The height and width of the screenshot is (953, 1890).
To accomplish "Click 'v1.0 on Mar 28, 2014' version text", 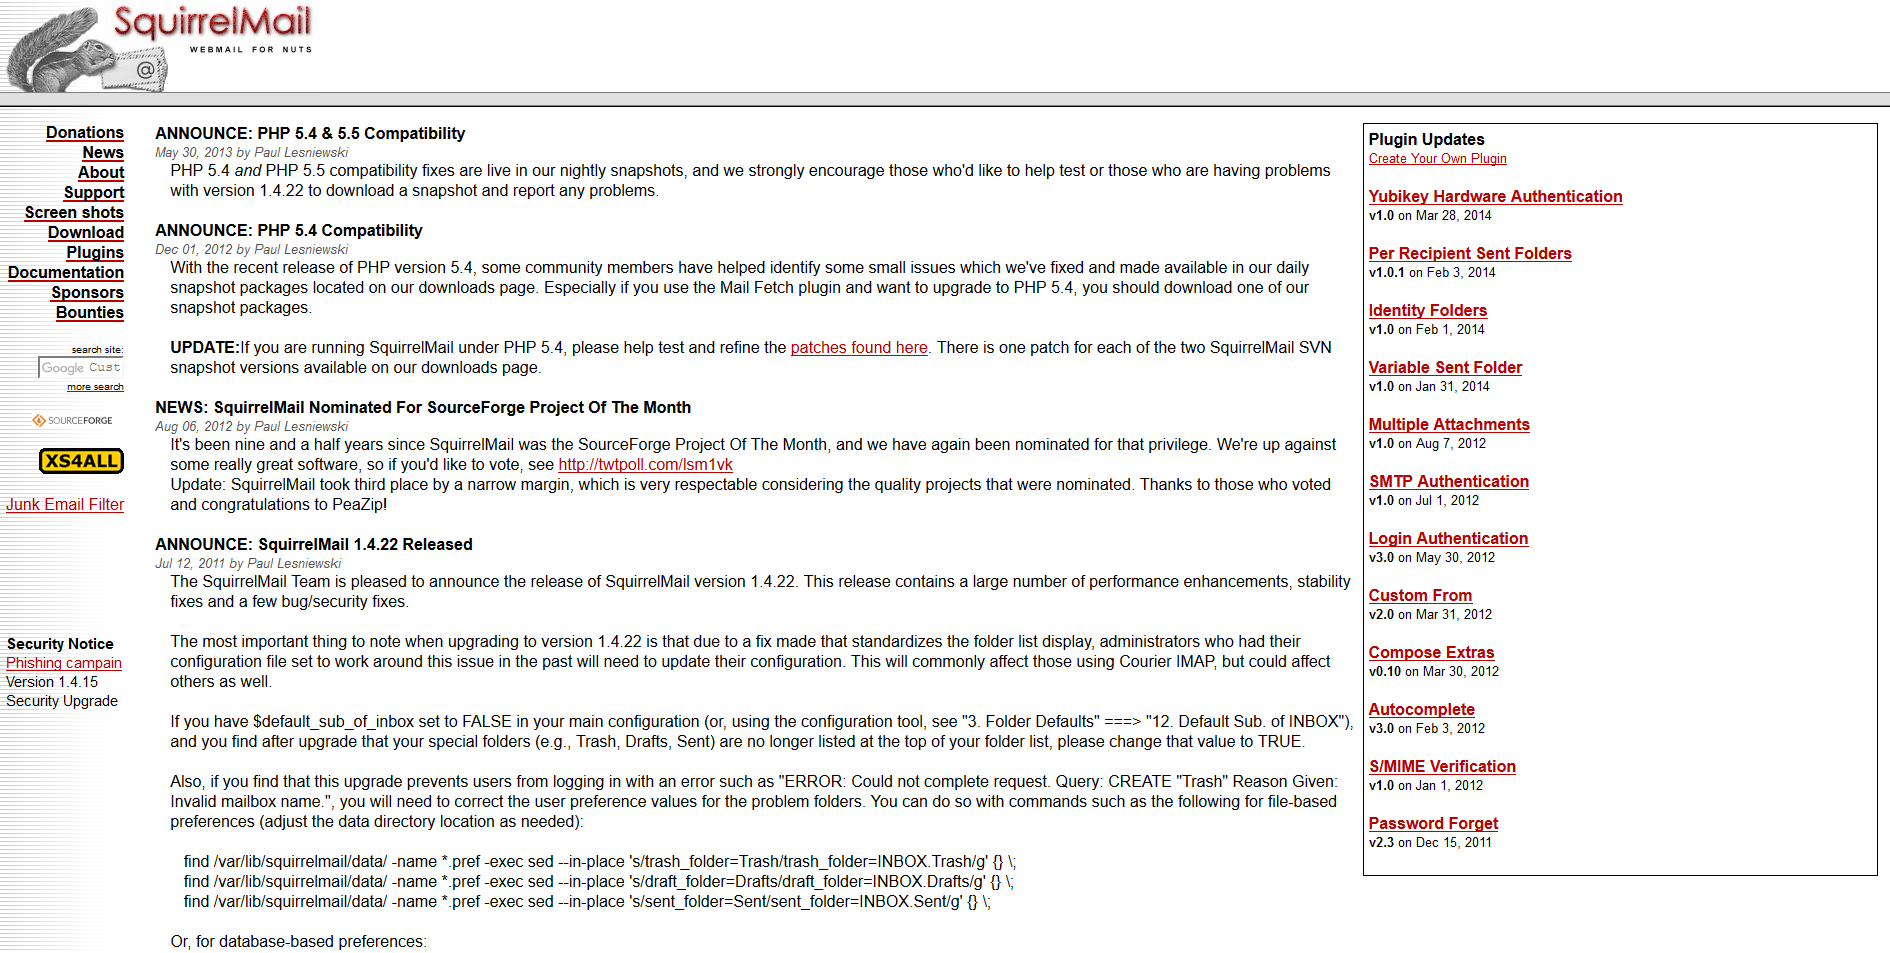I will tap(1430, 216).
